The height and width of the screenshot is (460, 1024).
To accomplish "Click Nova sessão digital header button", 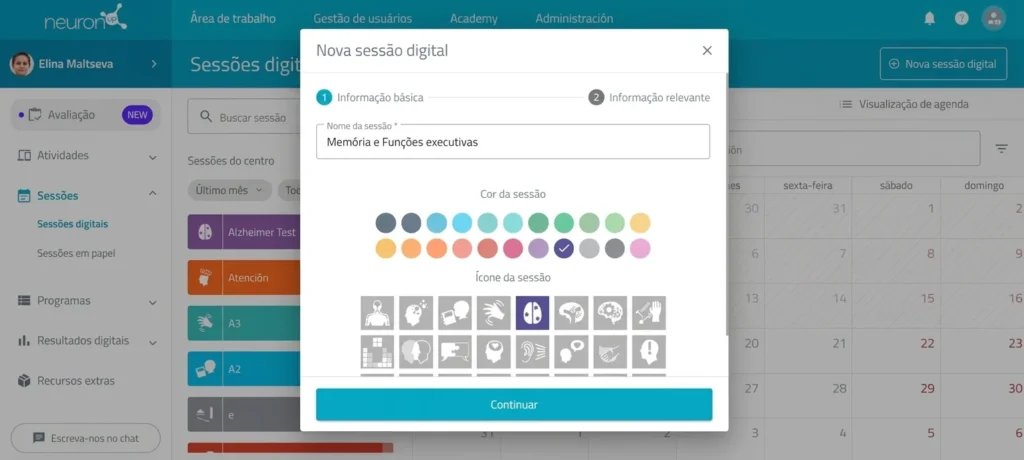I will (943, 64).
